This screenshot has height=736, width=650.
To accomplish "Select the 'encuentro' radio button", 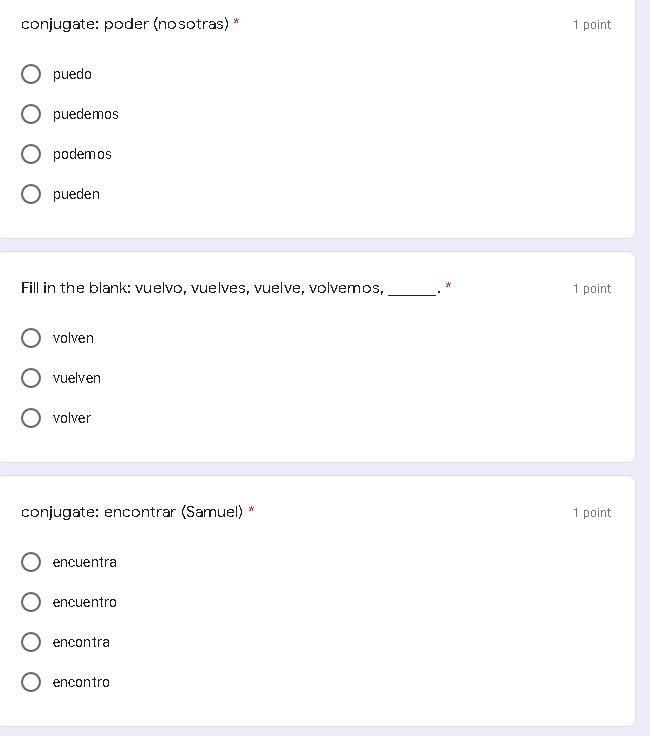I will [31, 602].
